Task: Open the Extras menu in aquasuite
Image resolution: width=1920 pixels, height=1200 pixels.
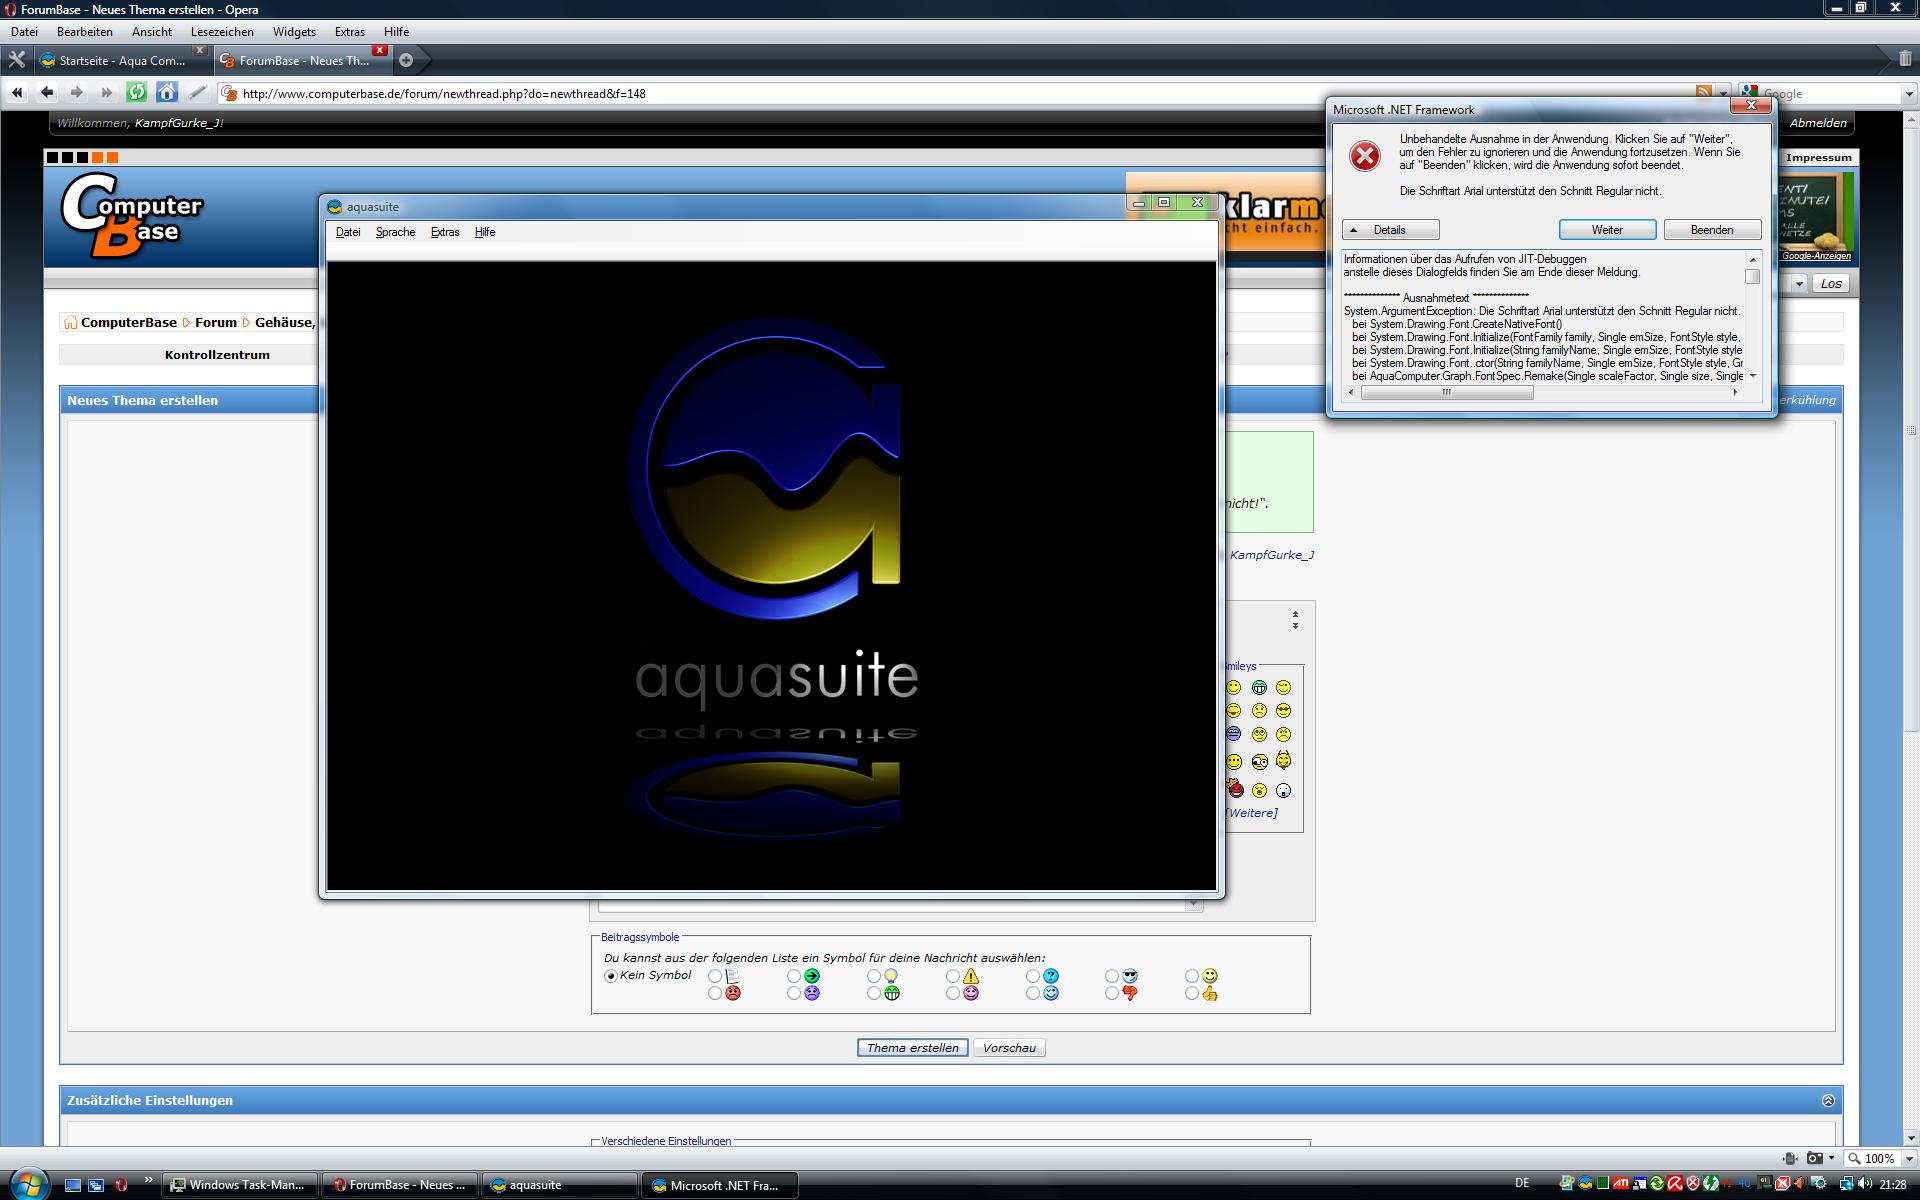Action: [445, 232]
